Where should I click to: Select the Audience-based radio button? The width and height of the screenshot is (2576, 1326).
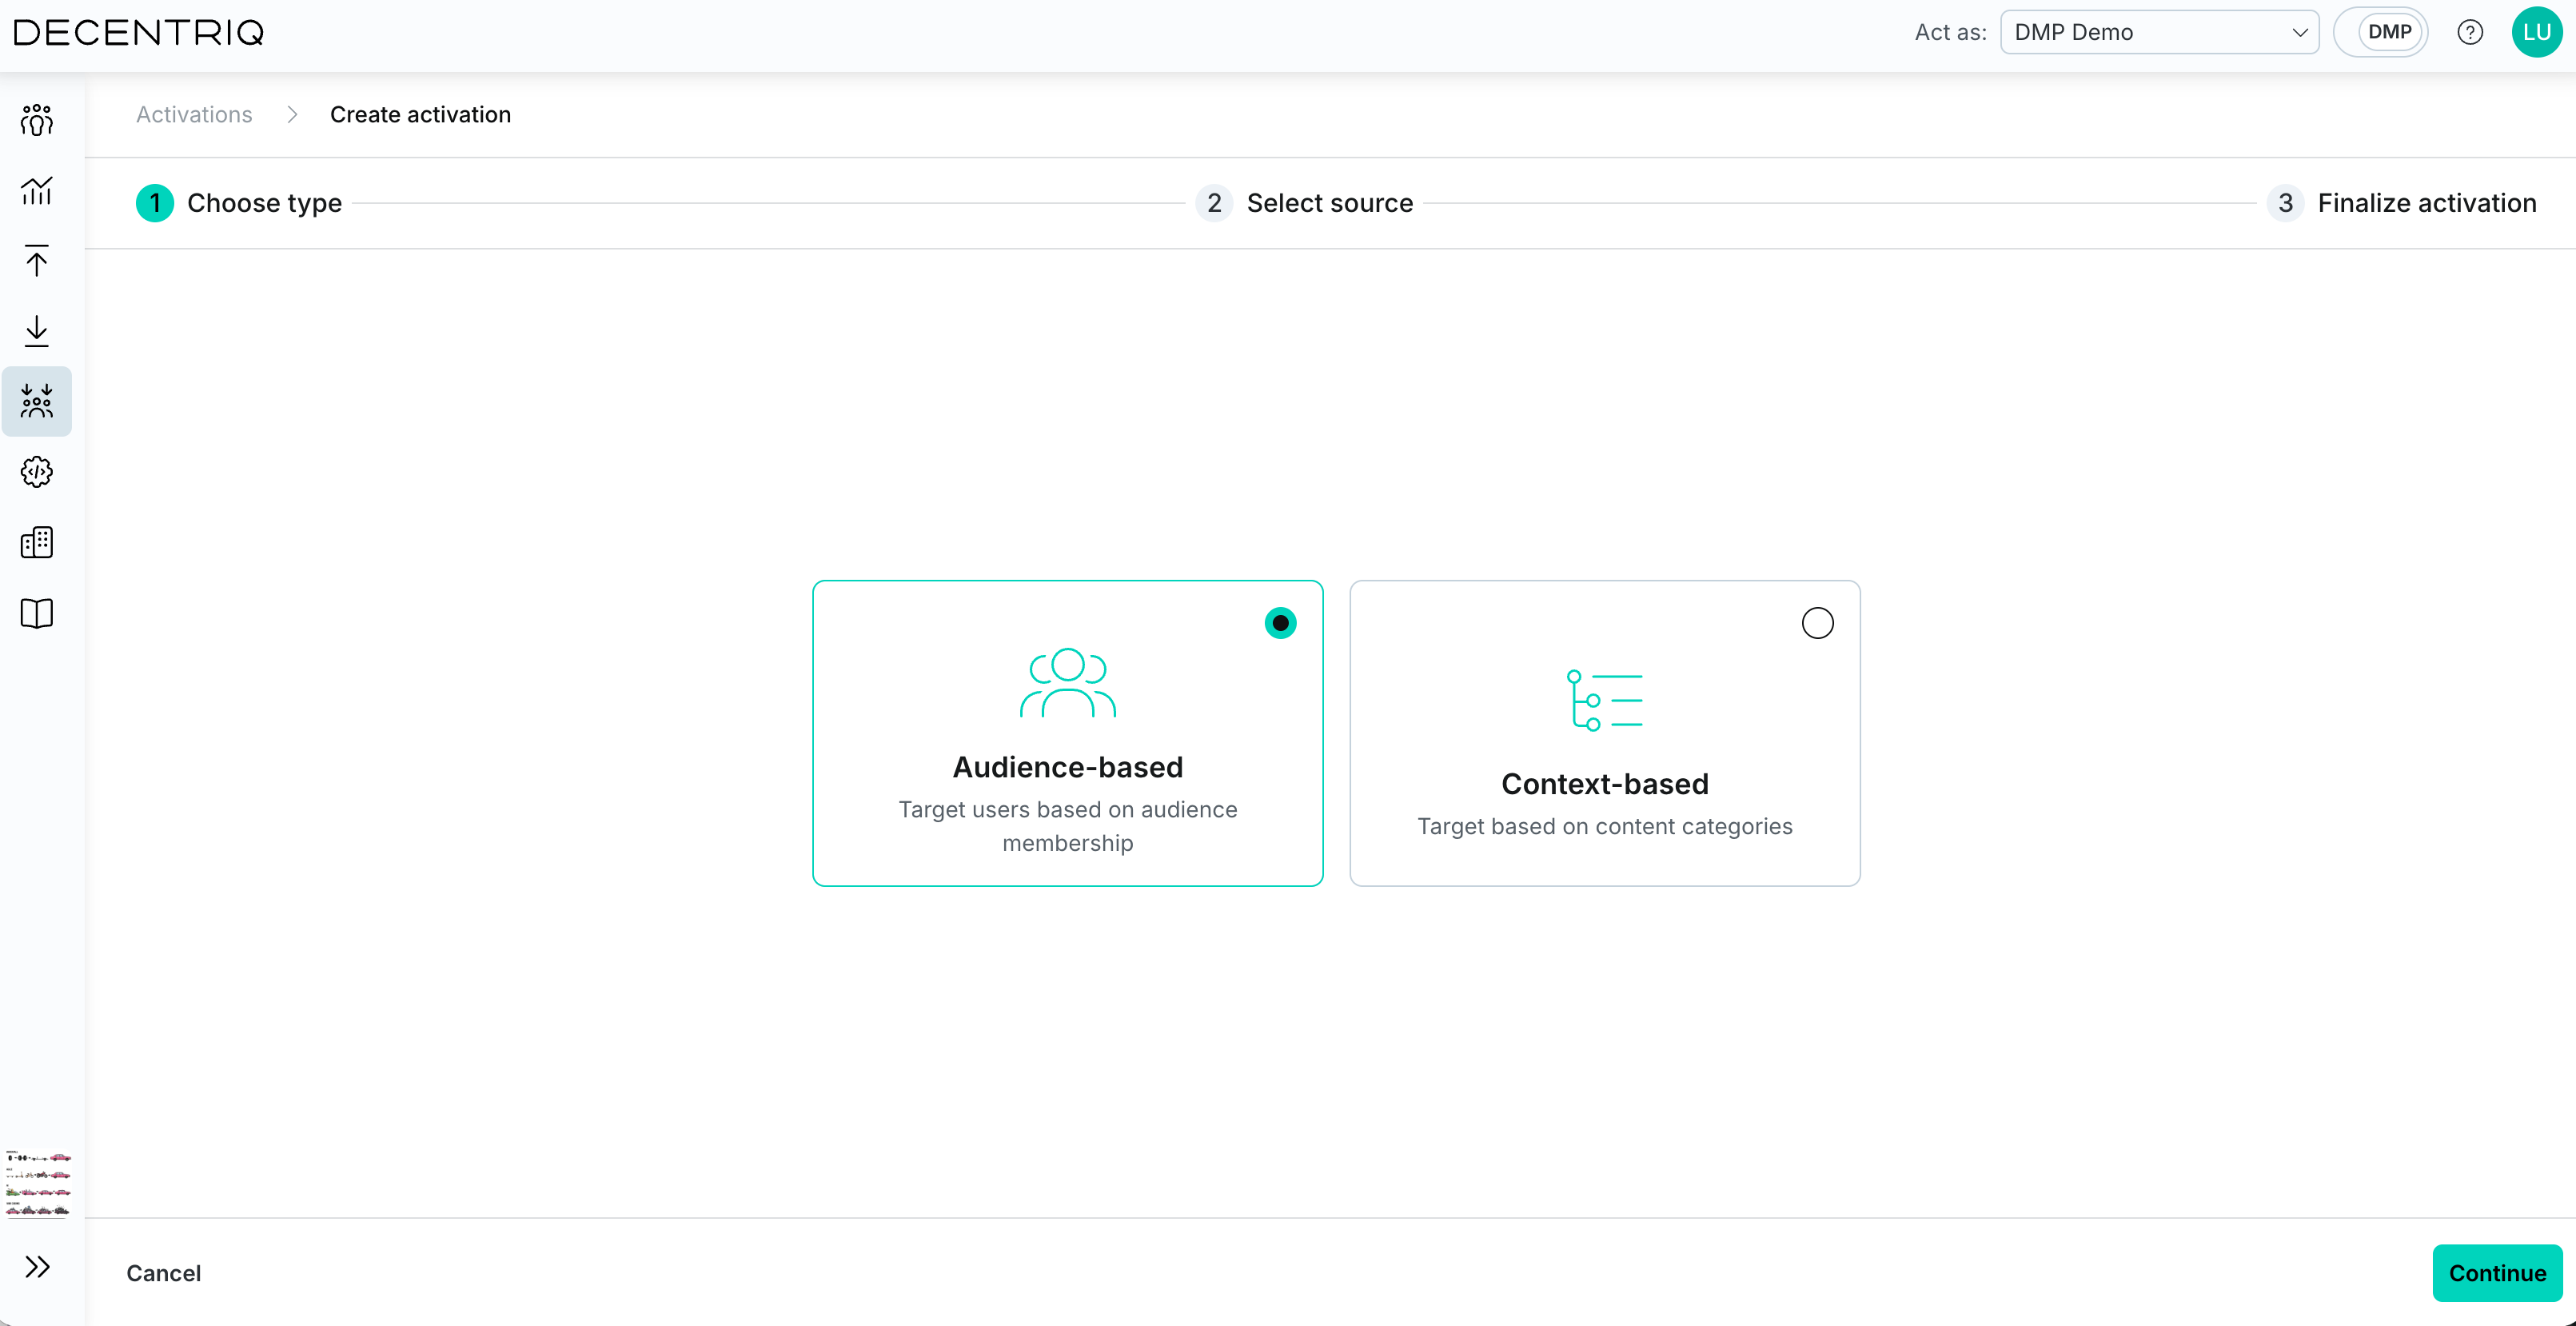[x=1281, y=623]
